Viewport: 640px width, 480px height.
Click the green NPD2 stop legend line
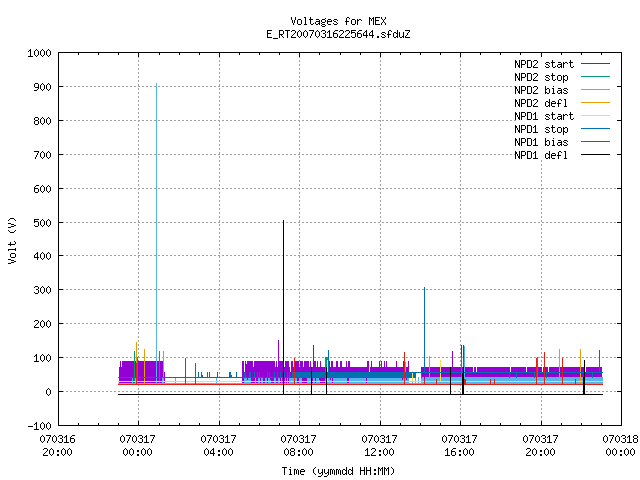coord(595,76)
